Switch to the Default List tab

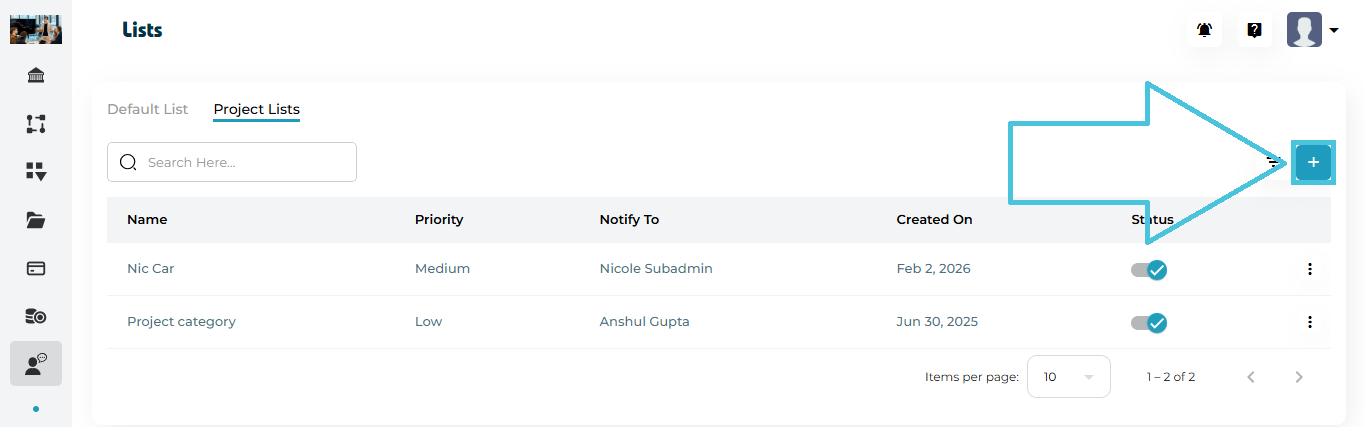(x=147, y=109)
